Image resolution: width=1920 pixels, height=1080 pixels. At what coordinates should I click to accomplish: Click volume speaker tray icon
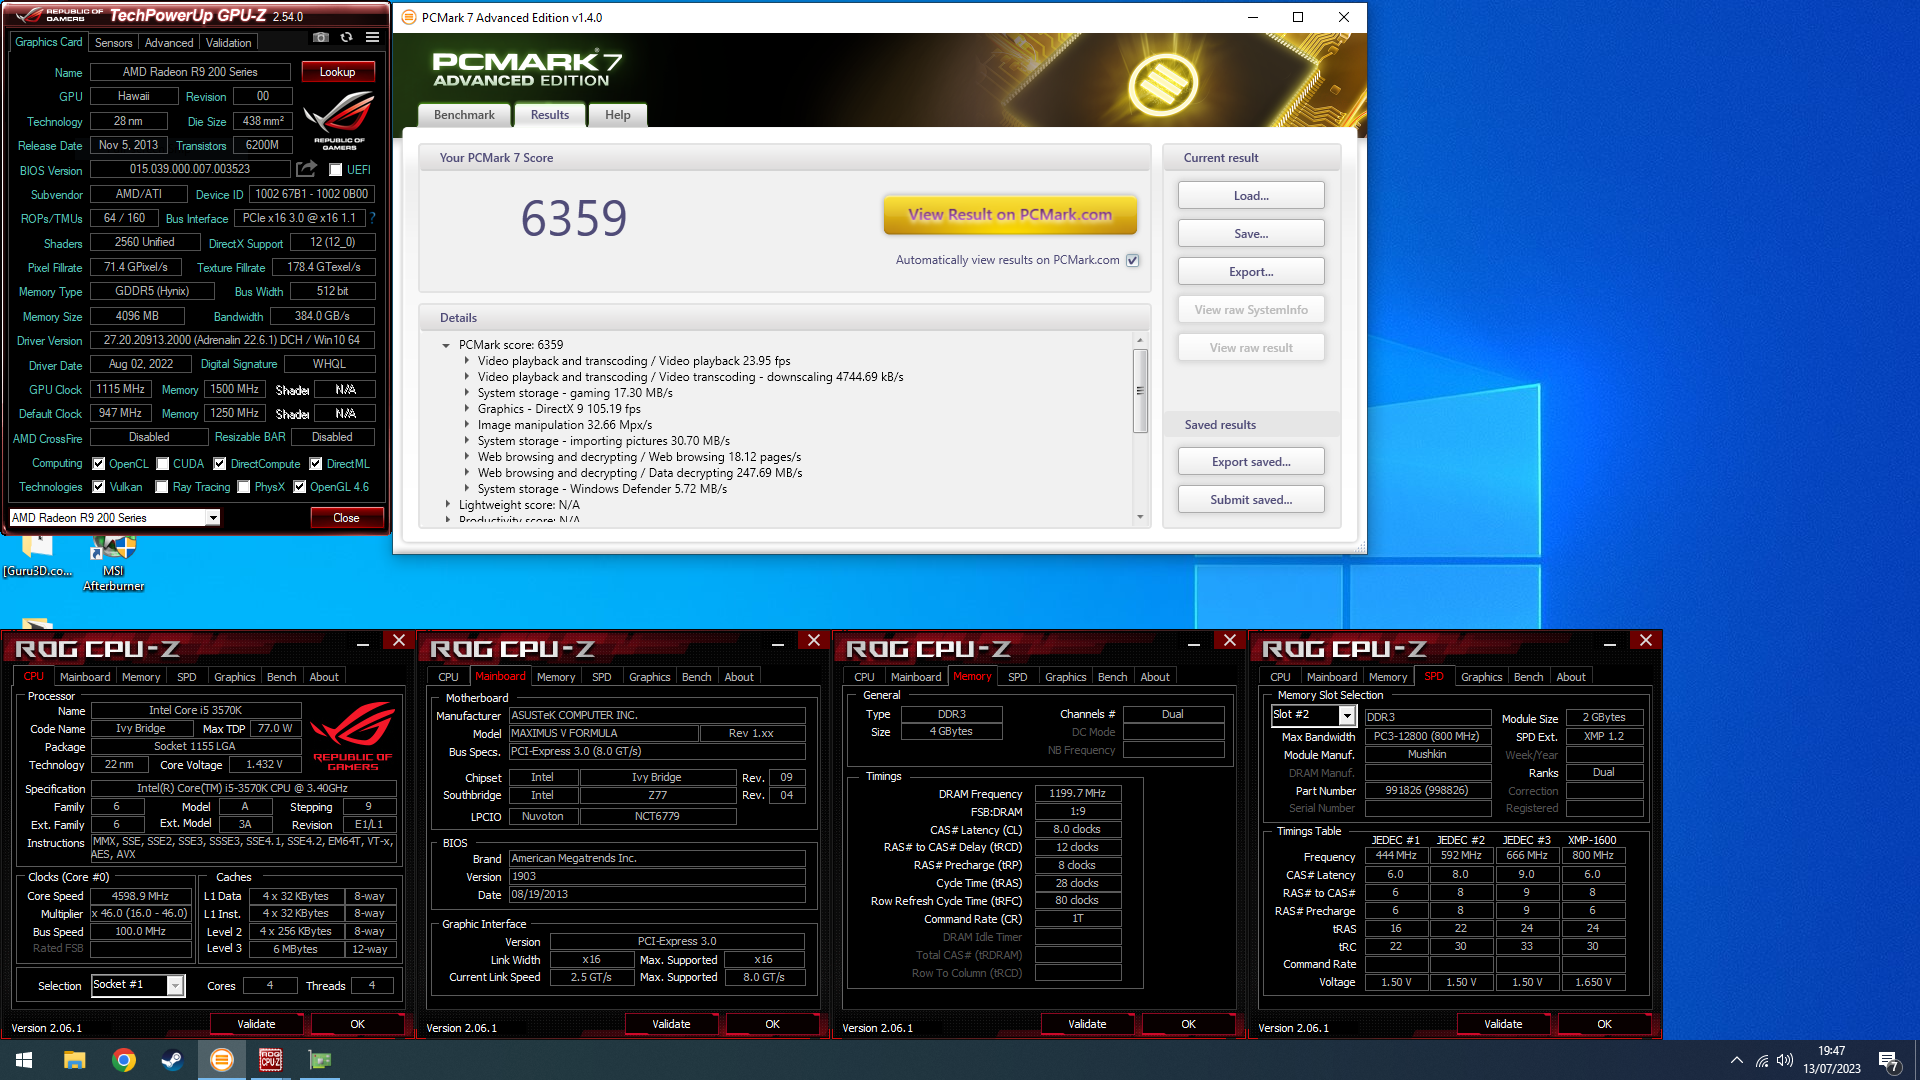click(x=1785, y=1060)
